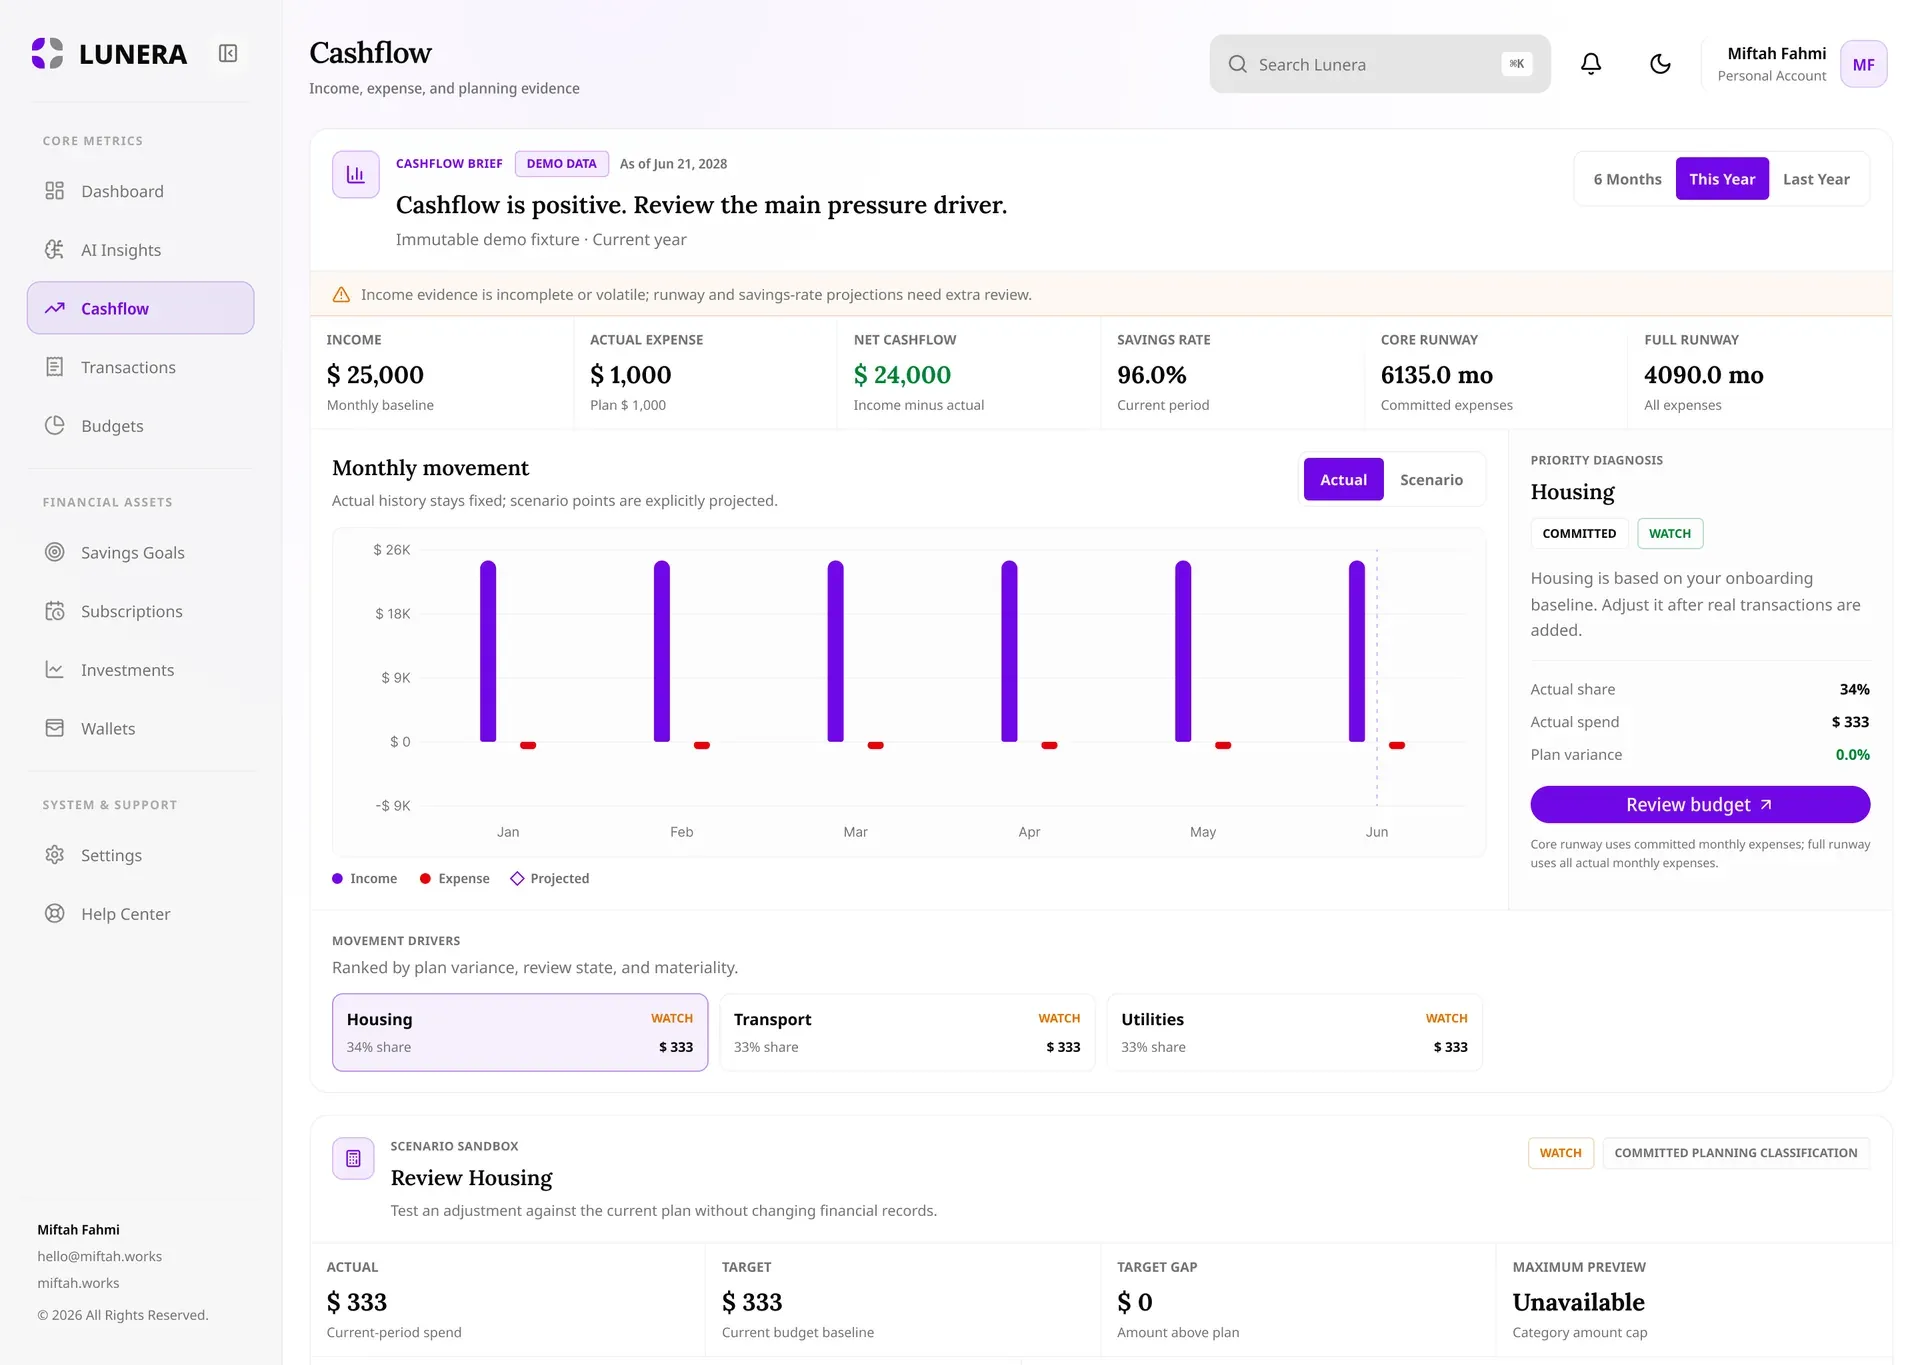Viewport: 1920px width, 1365px height.
Task: Select the Last Year range
Action: click(1816, 179)
